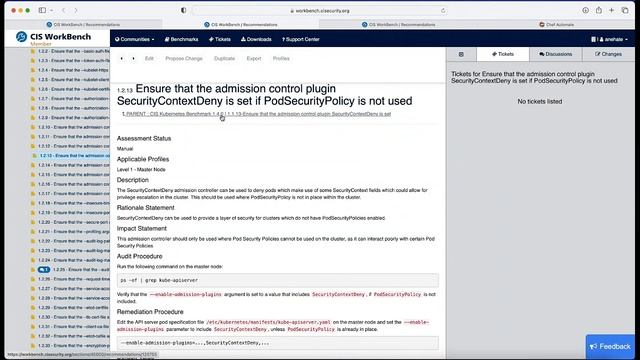Reload the page with the refresh icon
This screenshot has height=360, width=640.
pos(443,11)
